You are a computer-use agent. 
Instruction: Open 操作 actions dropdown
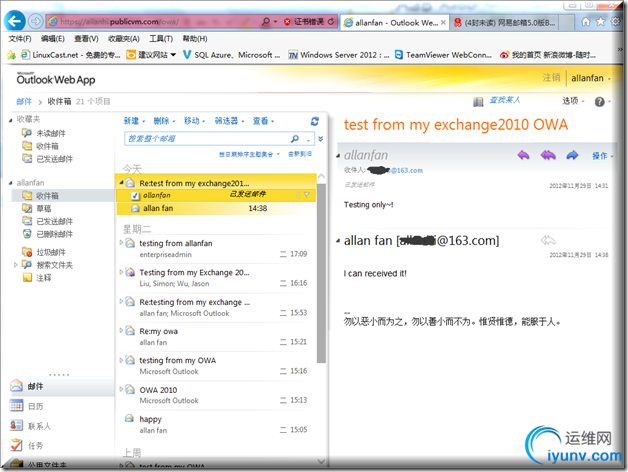(603, 156)
